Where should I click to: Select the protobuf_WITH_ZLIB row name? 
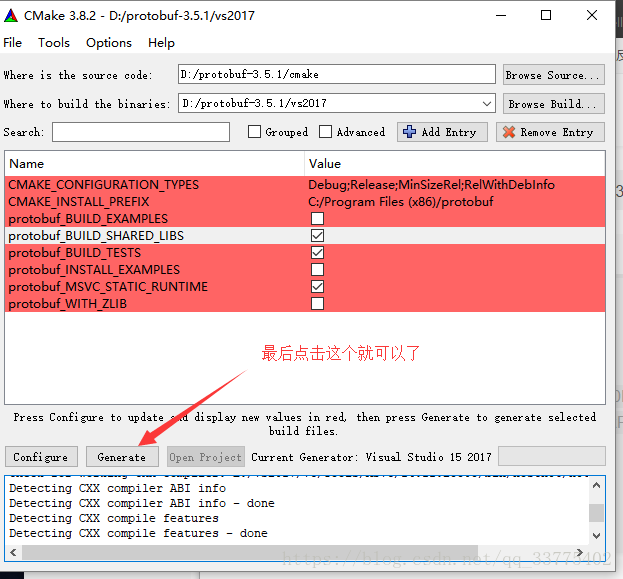[x=68, y=304]
